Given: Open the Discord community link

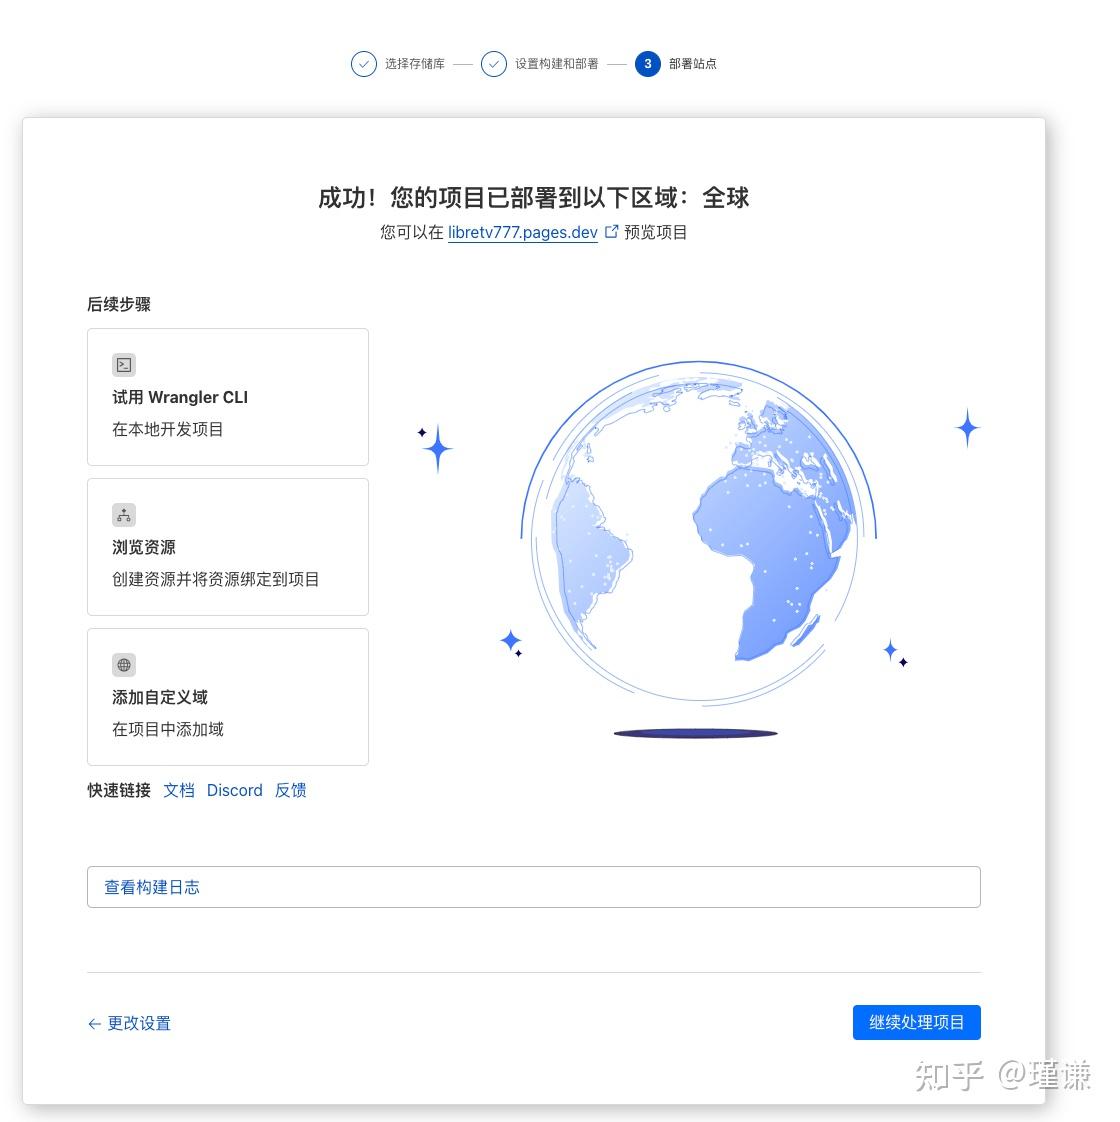Looking at the screenshot, I should (x=234, y=790).
